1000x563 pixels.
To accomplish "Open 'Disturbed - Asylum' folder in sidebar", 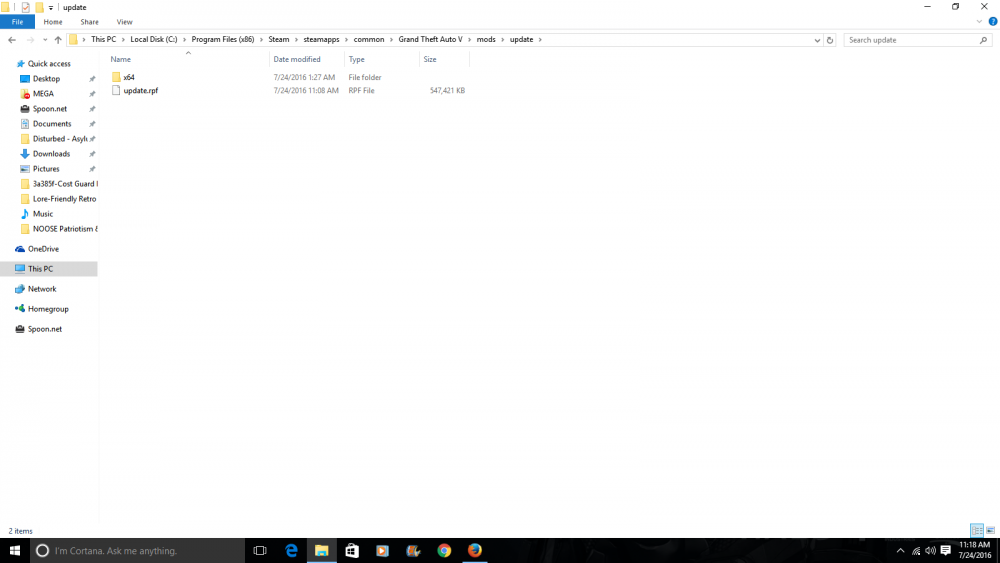I will tap(60, 139).
